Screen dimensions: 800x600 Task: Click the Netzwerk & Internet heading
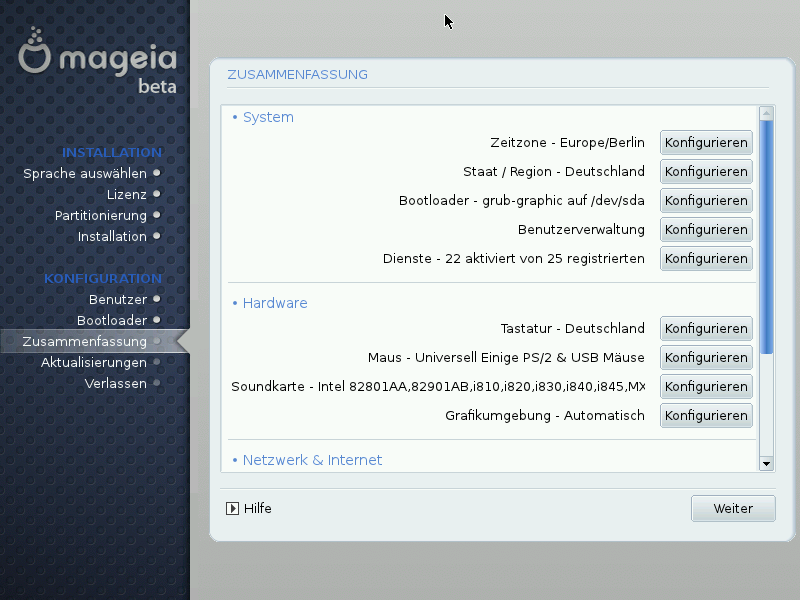tap(312, 460)
